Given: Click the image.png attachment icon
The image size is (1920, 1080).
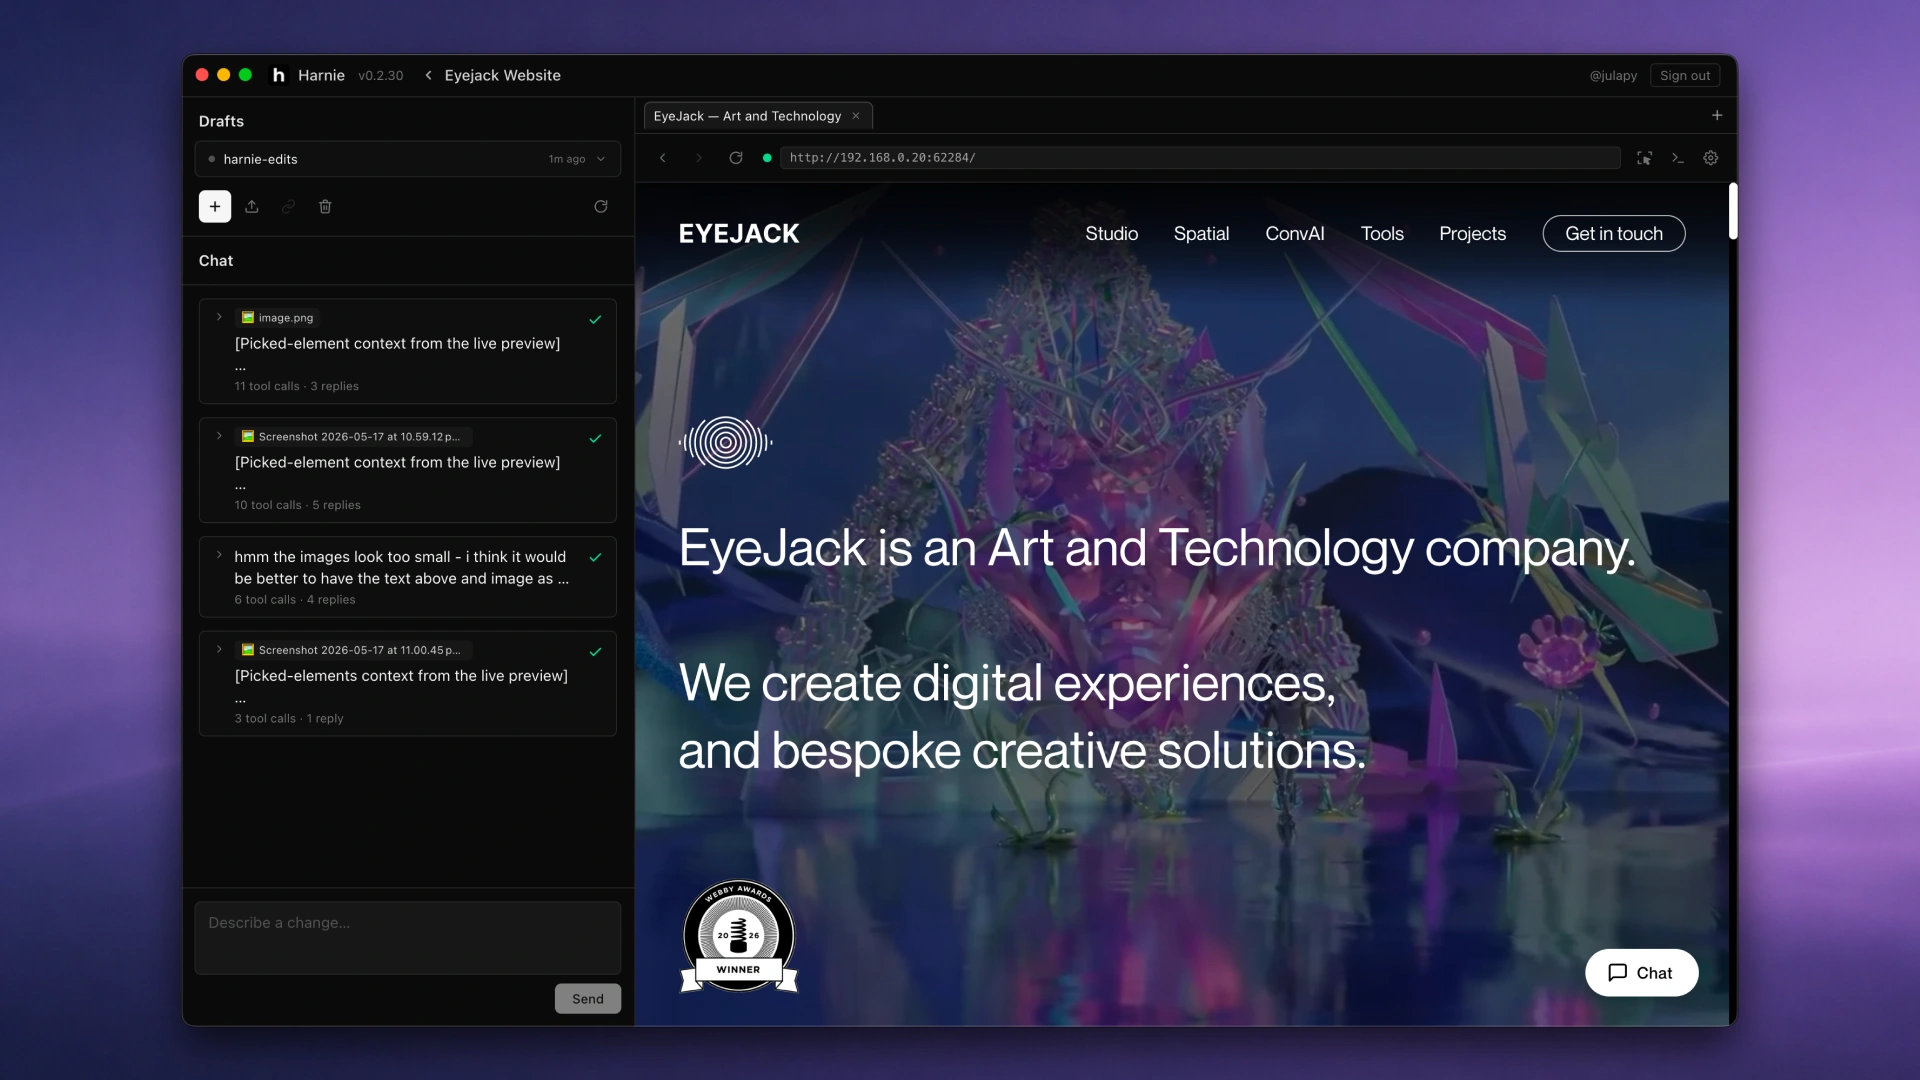Looking at the screenshot, I should pos(248,317).
